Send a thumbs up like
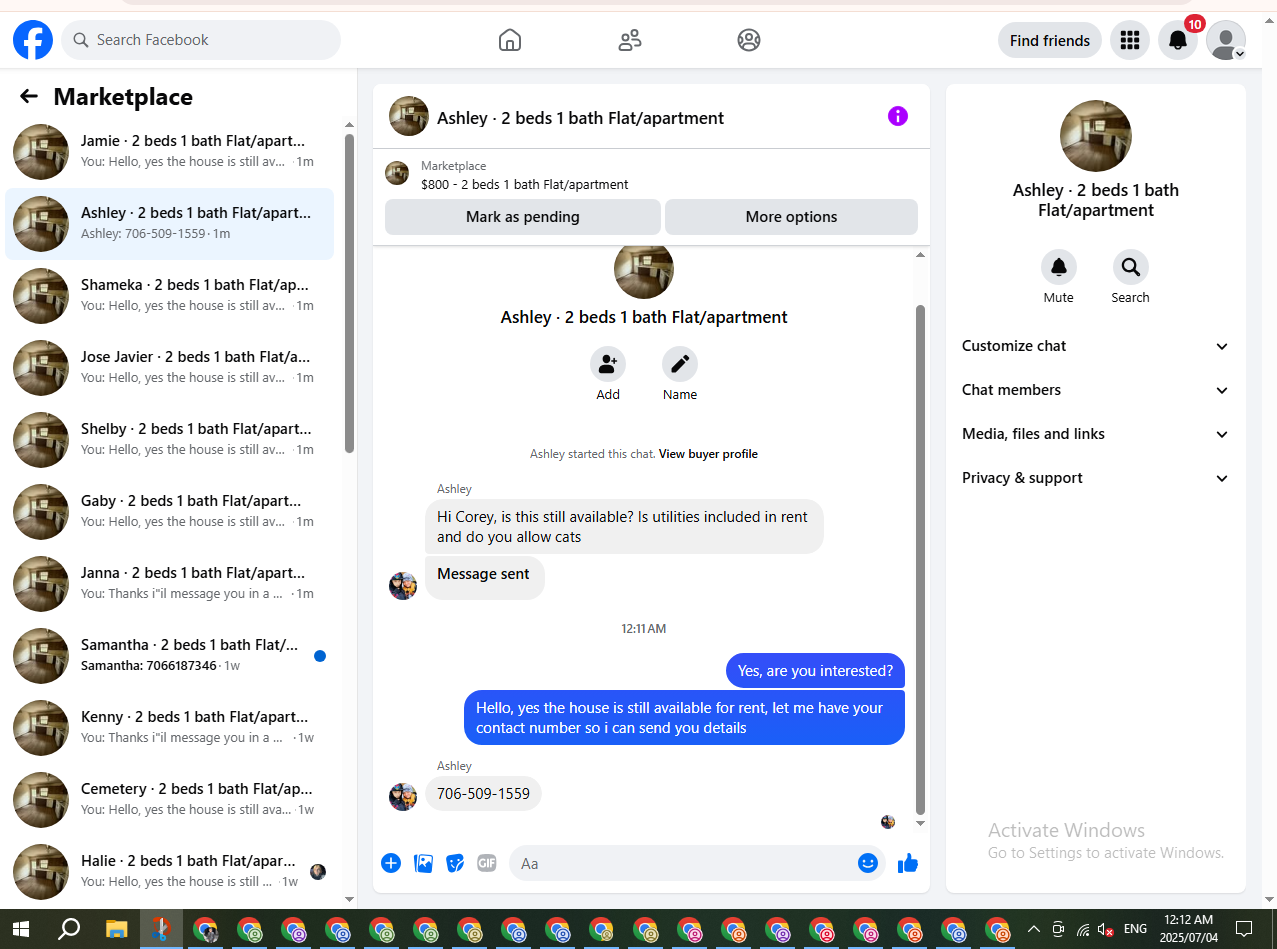 coord(908,863)
